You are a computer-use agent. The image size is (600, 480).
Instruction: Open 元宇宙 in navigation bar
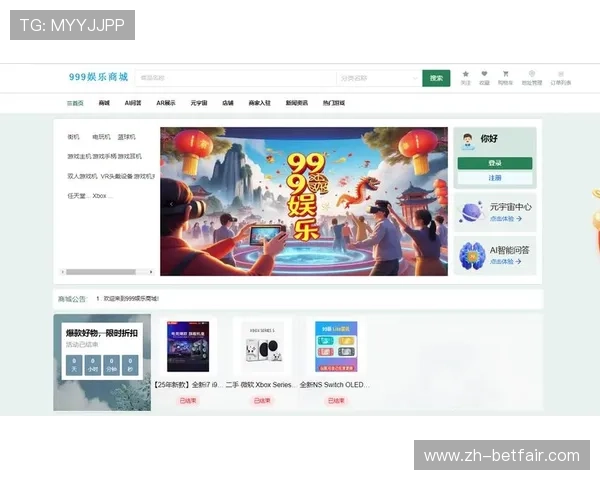click(x=199, y=103)
